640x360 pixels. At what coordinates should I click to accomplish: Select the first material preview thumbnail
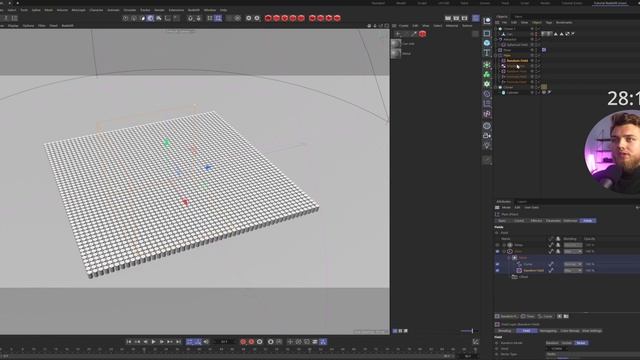[396, 44]
